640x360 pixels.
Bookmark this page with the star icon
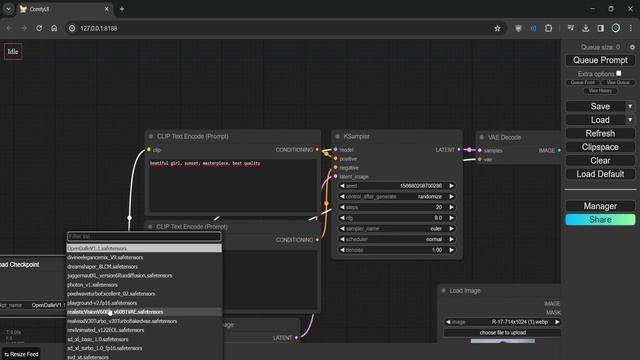click(x=497, y=28)
